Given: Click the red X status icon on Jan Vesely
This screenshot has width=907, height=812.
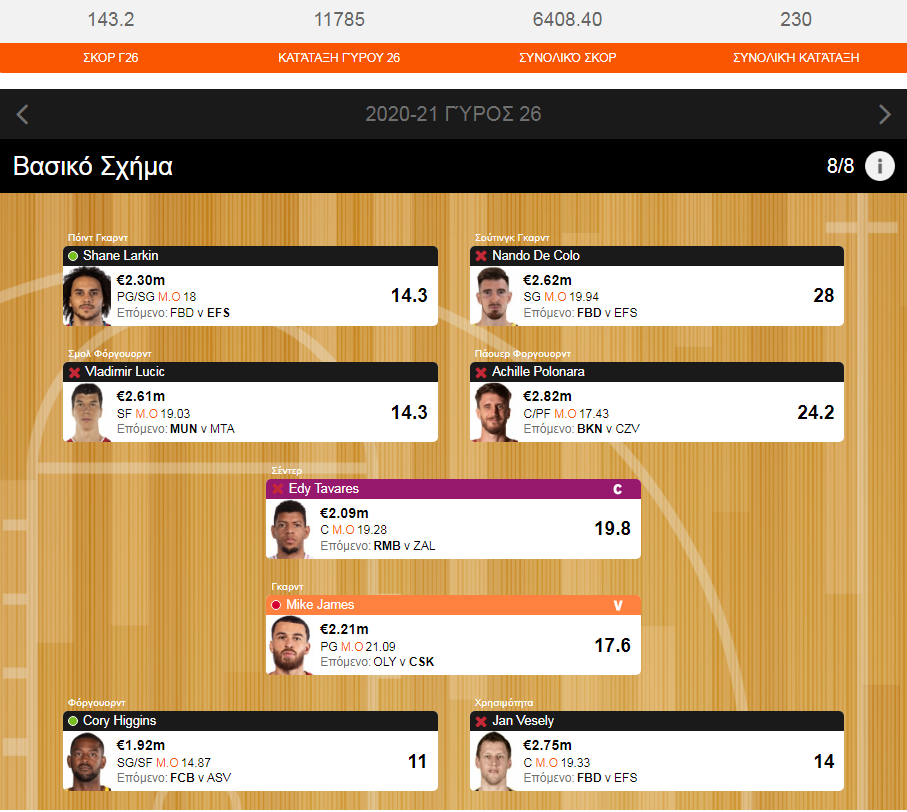Looking at the screenshot, I should click(x=481, y=721).
